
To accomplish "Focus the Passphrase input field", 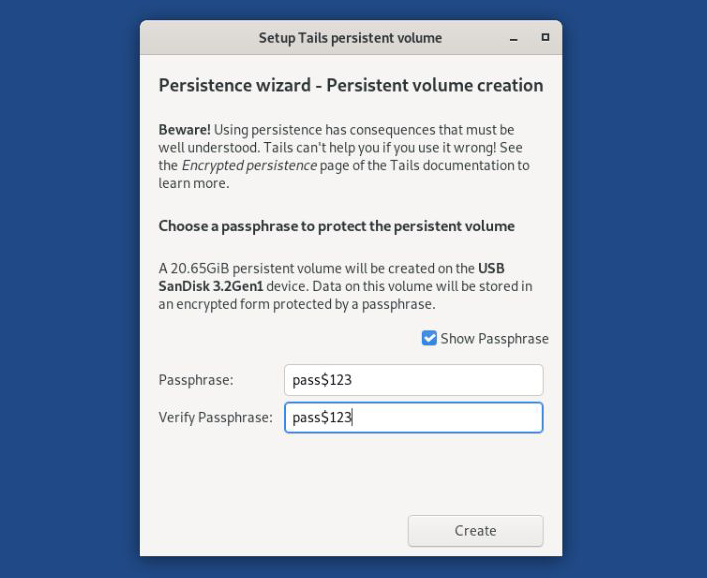I will [x=413, y=380].
